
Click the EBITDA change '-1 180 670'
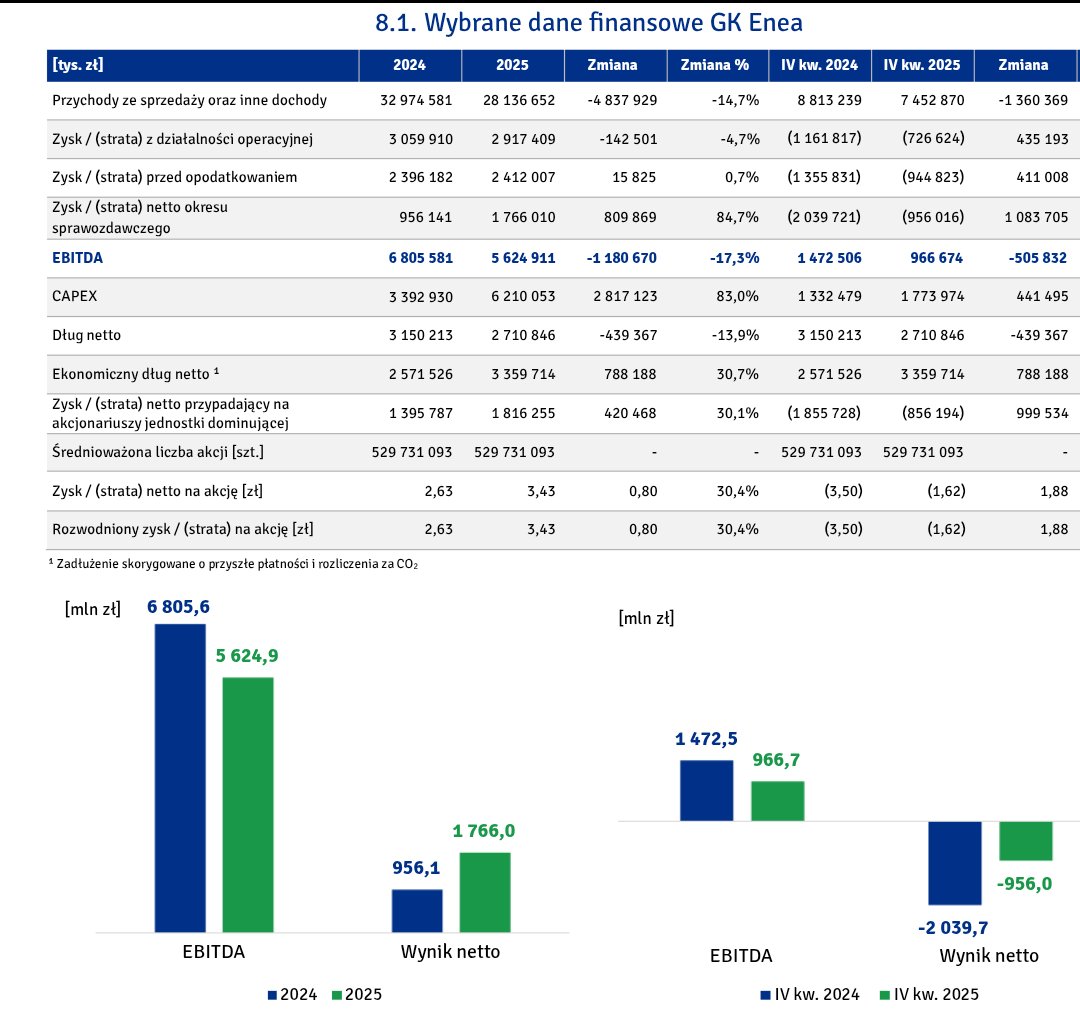(x=622, y=258)
